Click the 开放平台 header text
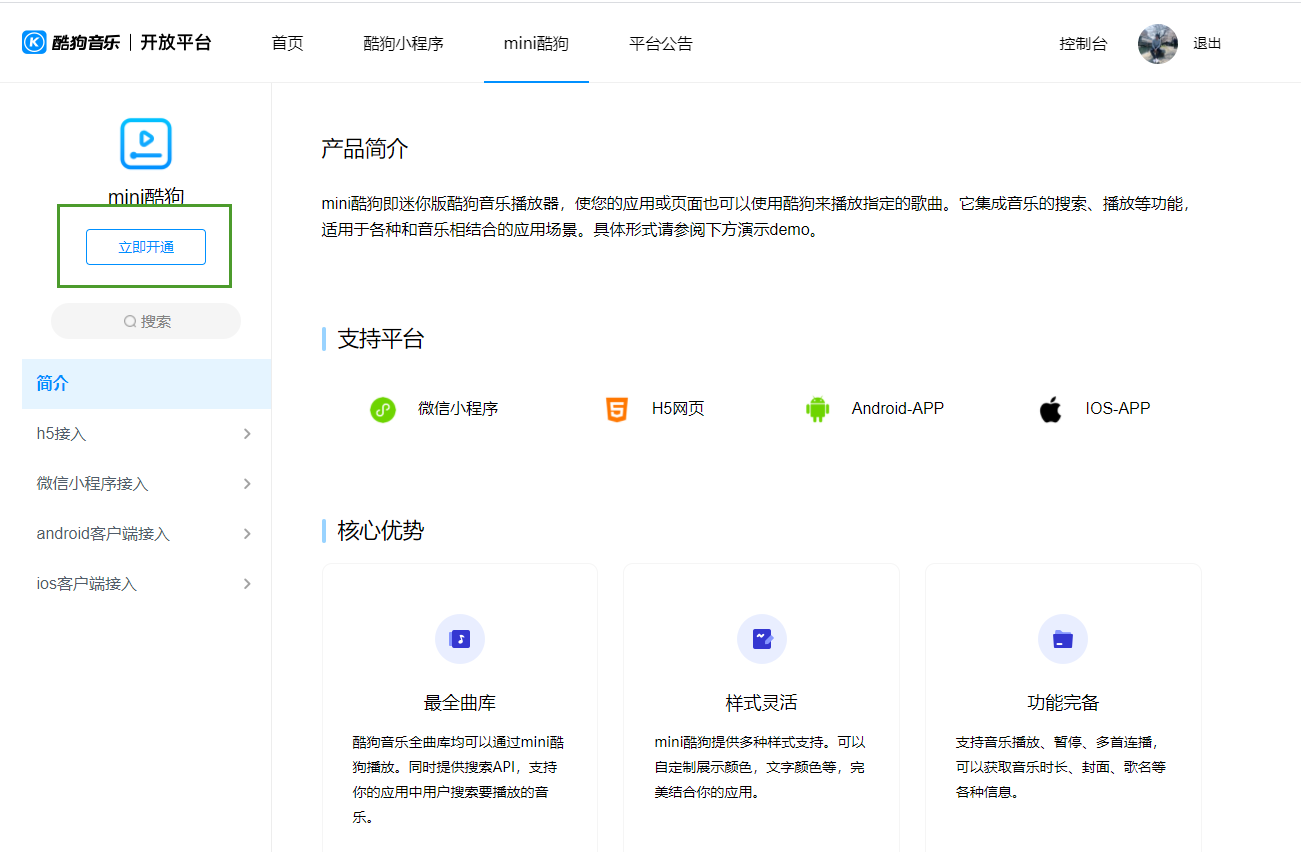 tap(176, 42)
